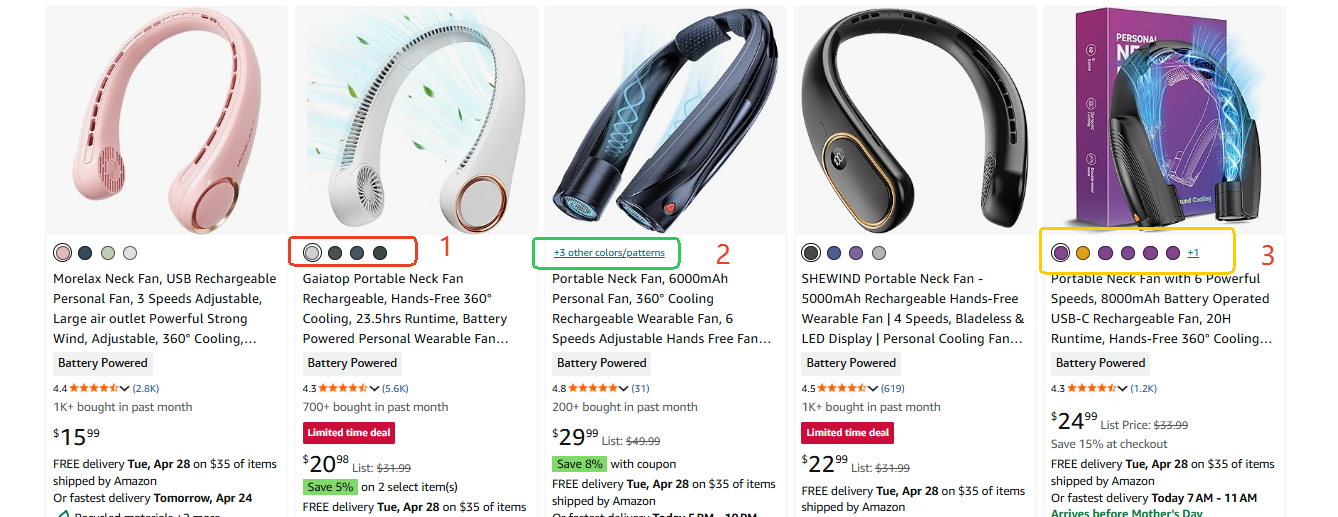This screenshot has height=517, width=1338.
Task: Select the first purple swatch on 8000mAh fan
Action: pos(1061,253)
